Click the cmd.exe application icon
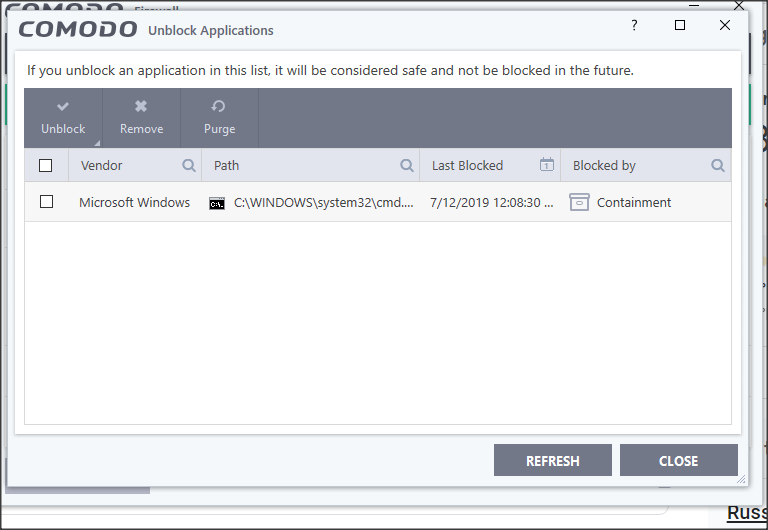 point(217,203)
